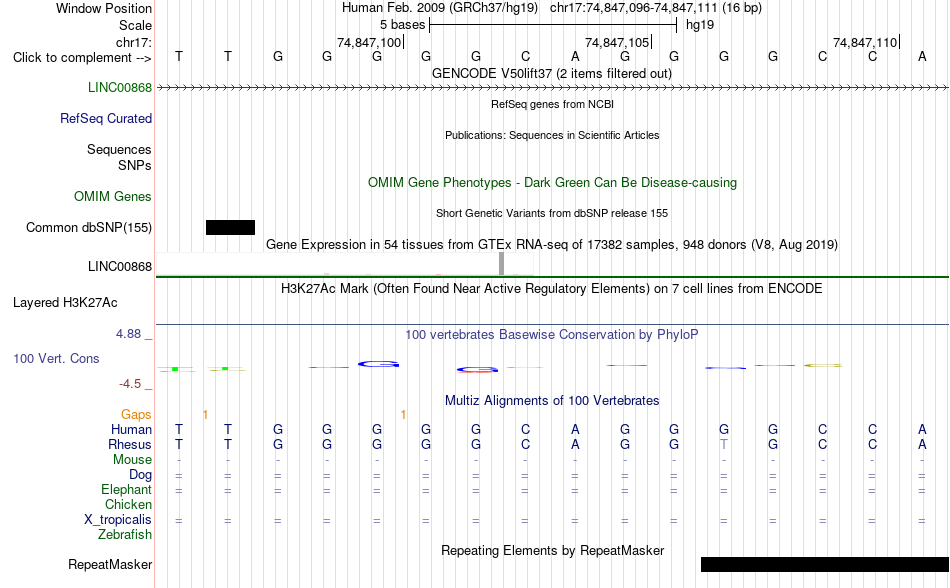Viewport: 950px width, 588px height.
Task: Click the 74,847,110 ruler position
Action: click(x=865, y=42)
